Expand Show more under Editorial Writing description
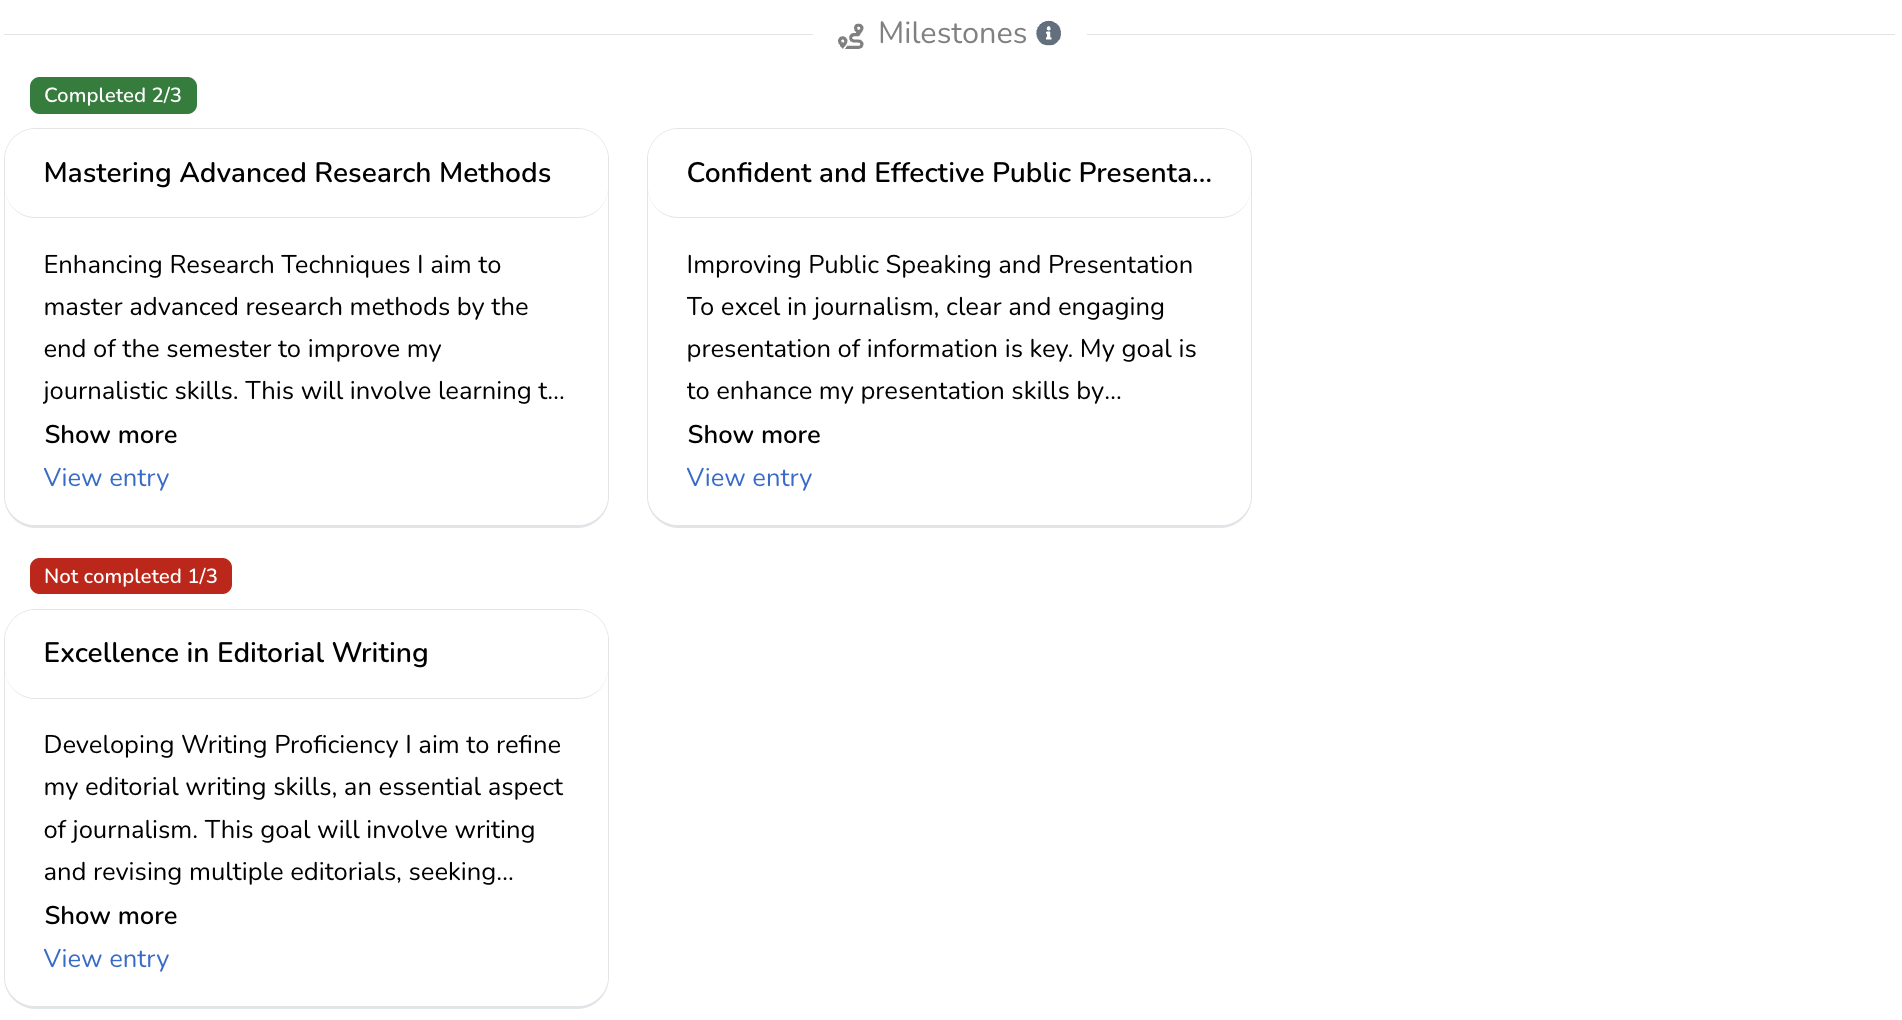Viewport: 1902px width, 1020px height. [111, 916]
